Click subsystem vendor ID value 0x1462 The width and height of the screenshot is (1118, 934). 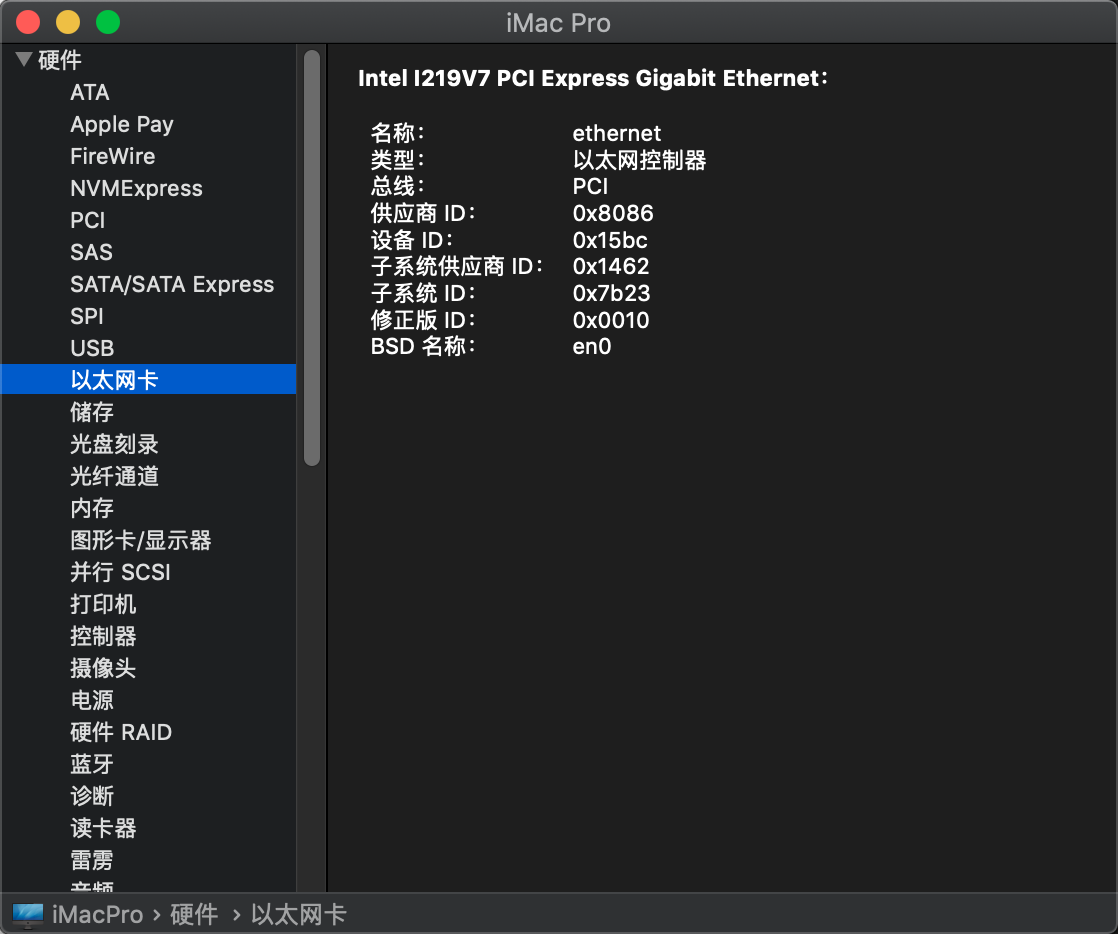pyautogui.click(x=611, y=267)
